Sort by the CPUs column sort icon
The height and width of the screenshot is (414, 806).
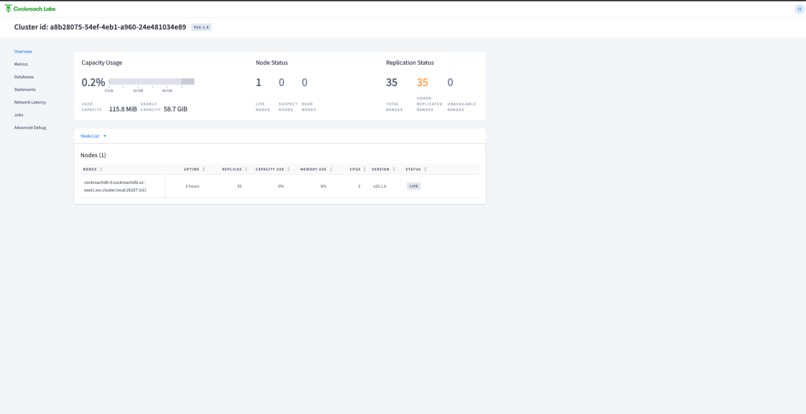[x=364, y=169]
